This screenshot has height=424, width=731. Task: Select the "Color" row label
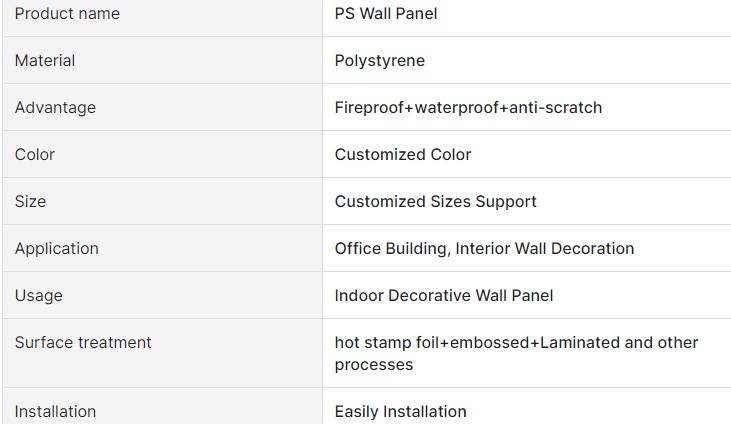pos(35,154)
